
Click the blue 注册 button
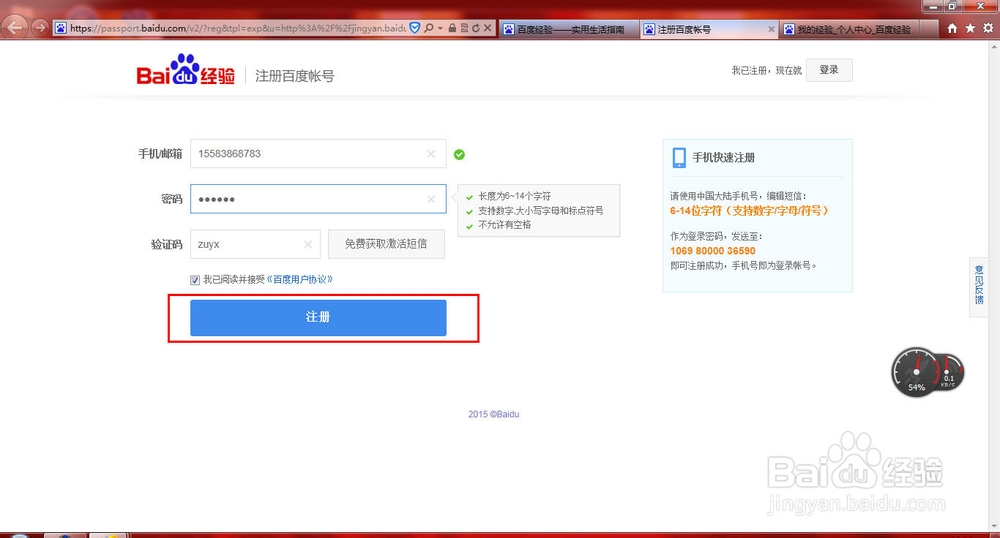click(318, 317)
